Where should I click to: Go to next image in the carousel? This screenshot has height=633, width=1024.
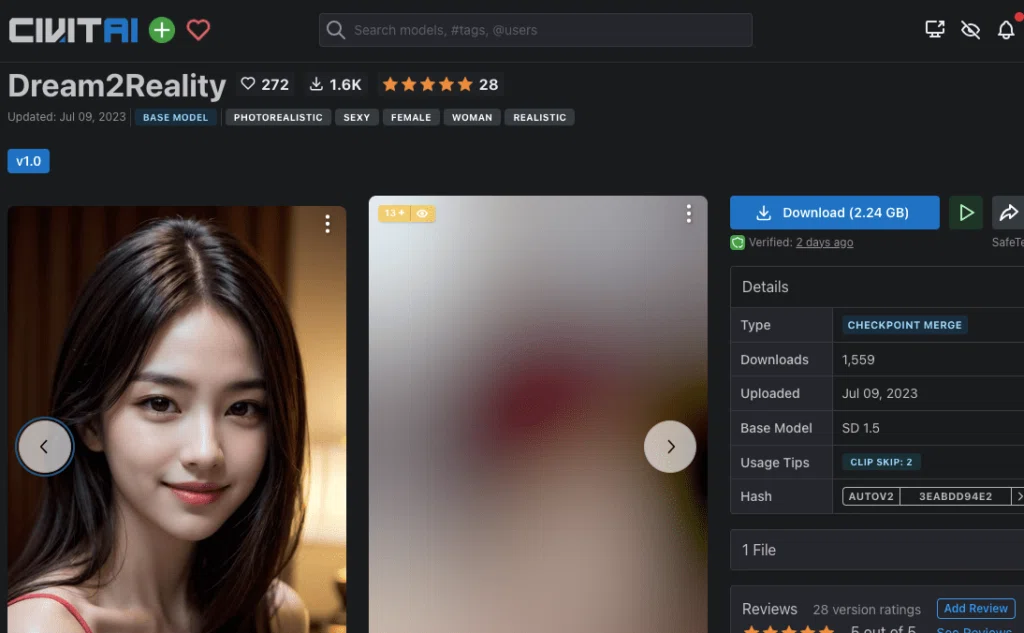(670, 447)
